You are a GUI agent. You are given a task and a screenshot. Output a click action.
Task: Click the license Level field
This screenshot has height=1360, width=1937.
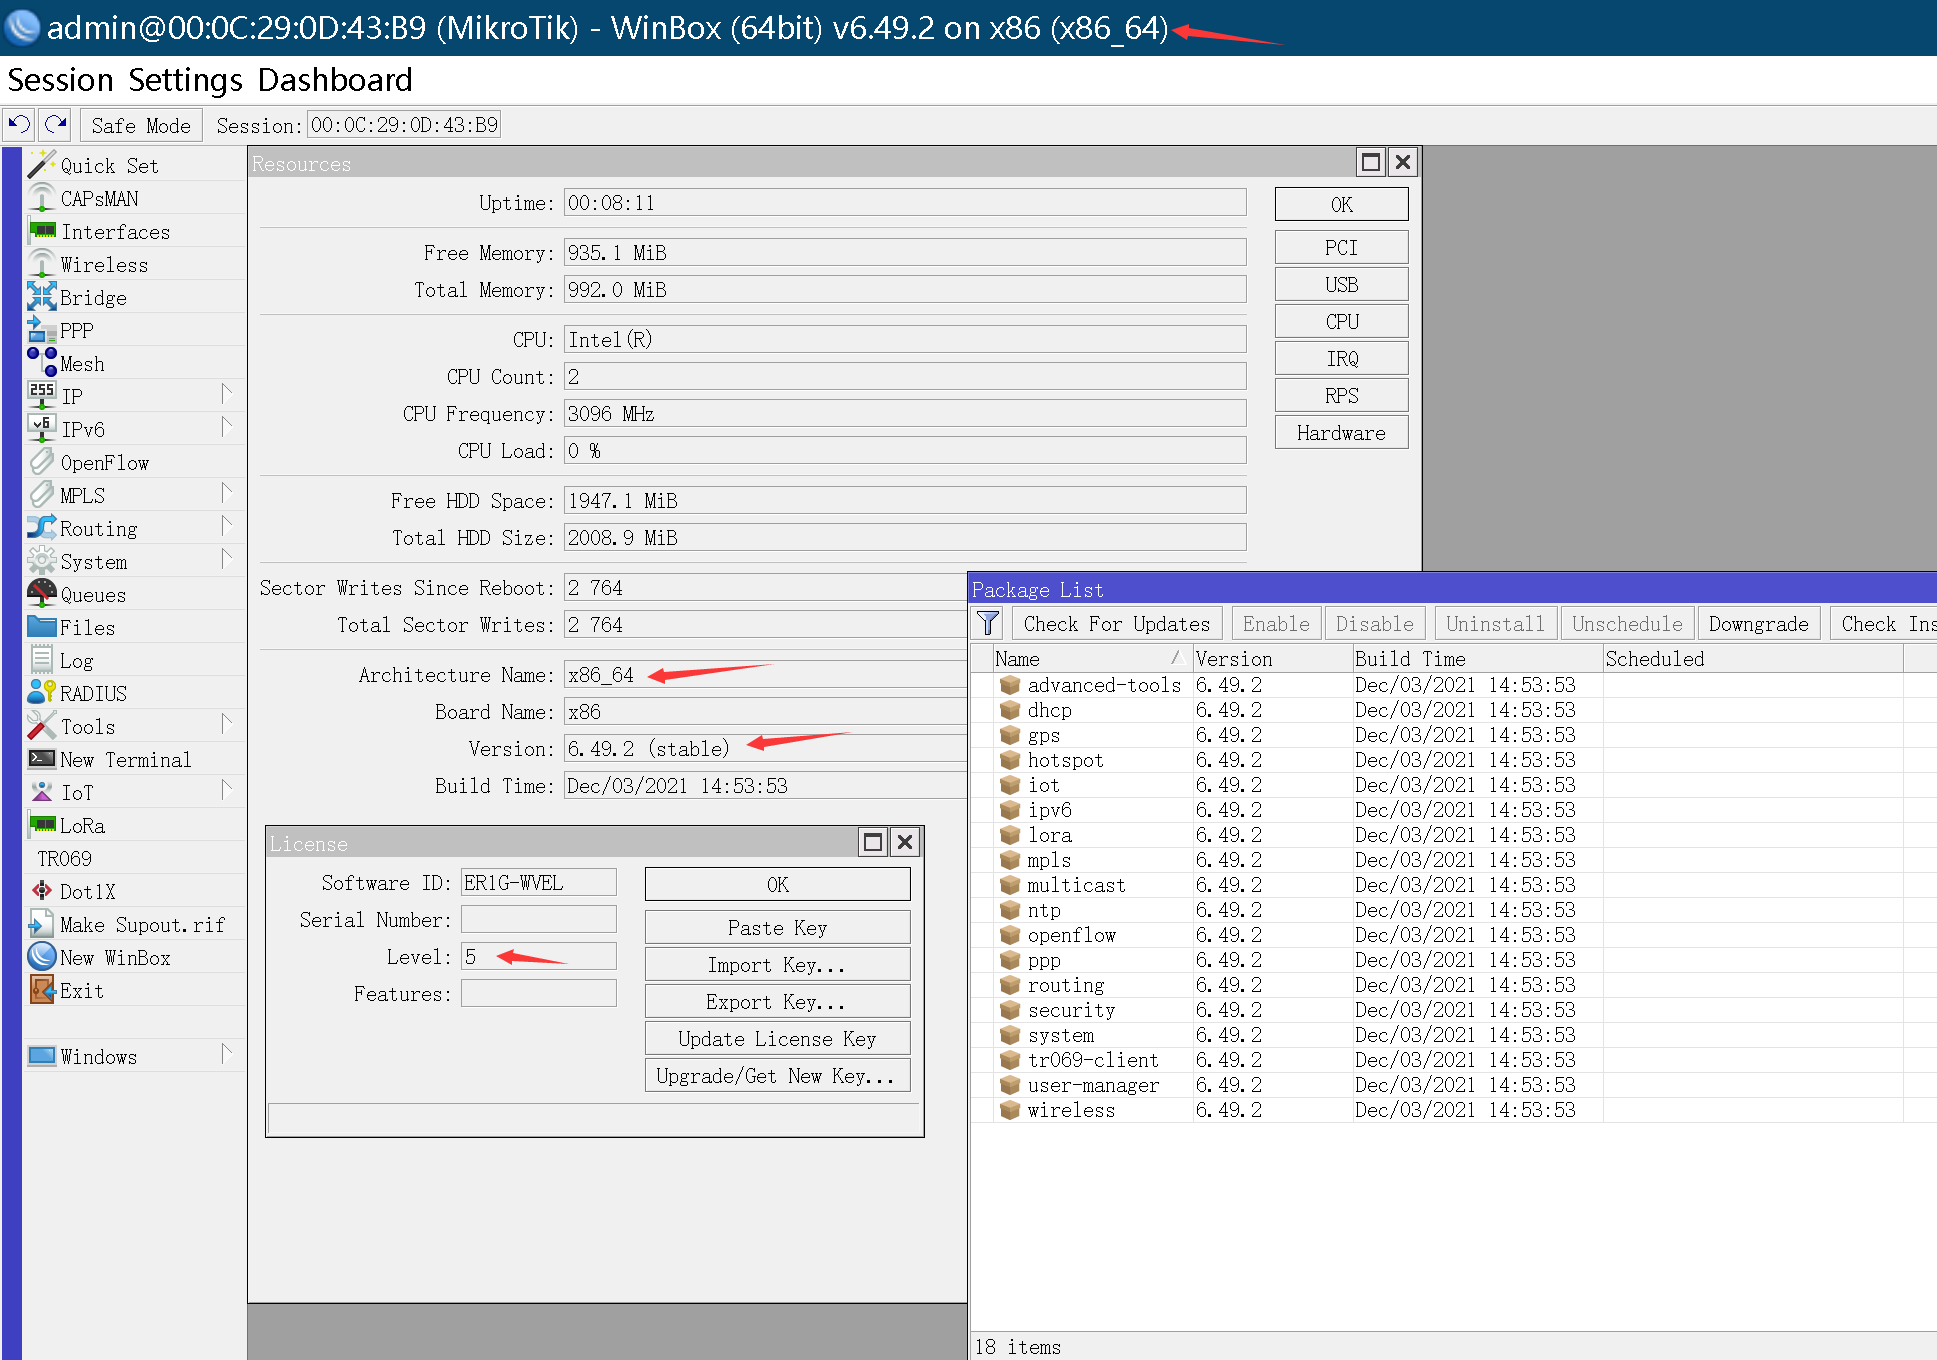click(x=538, y=956)
